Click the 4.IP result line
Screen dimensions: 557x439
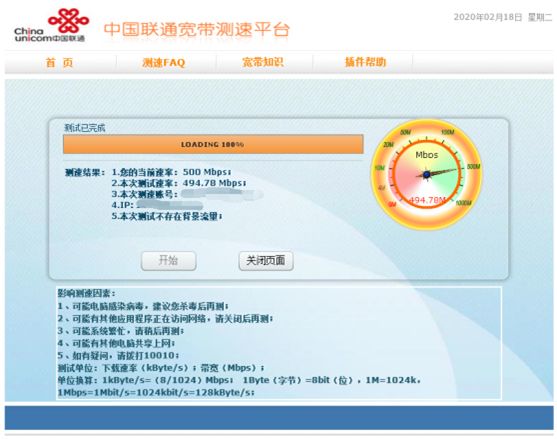click(157, 205)
